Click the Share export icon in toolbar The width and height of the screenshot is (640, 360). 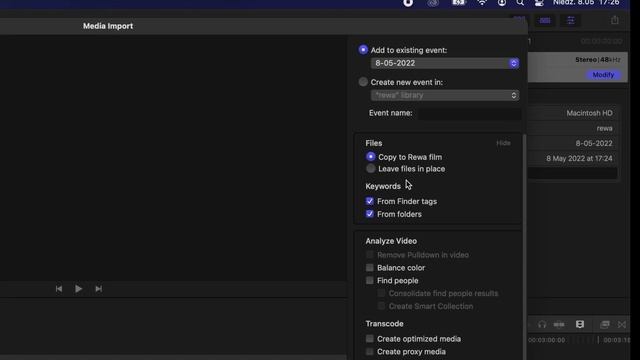(615, 20)
